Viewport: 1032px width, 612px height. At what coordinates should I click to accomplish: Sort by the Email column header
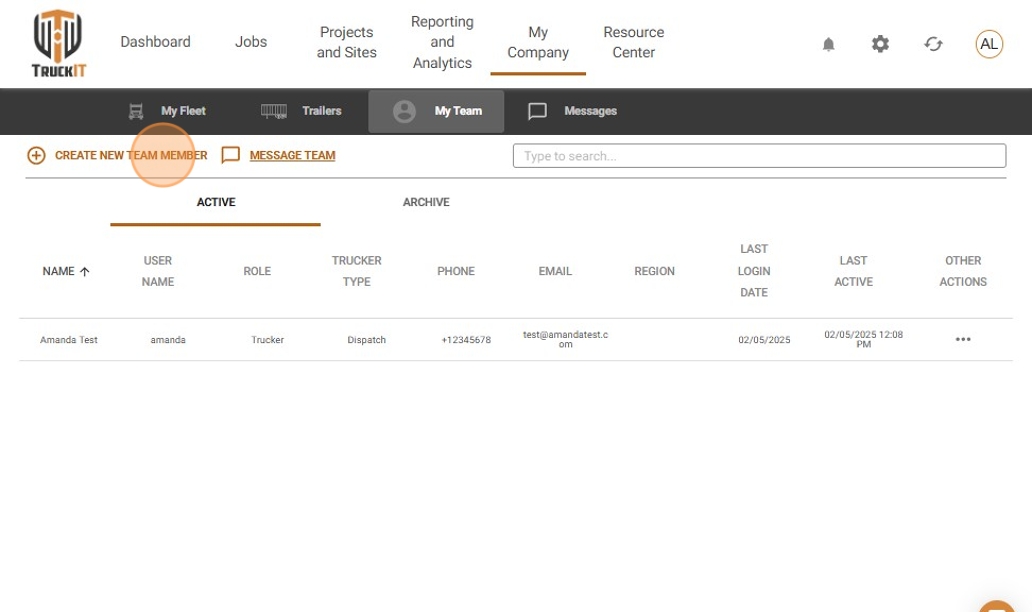point(555,271)
